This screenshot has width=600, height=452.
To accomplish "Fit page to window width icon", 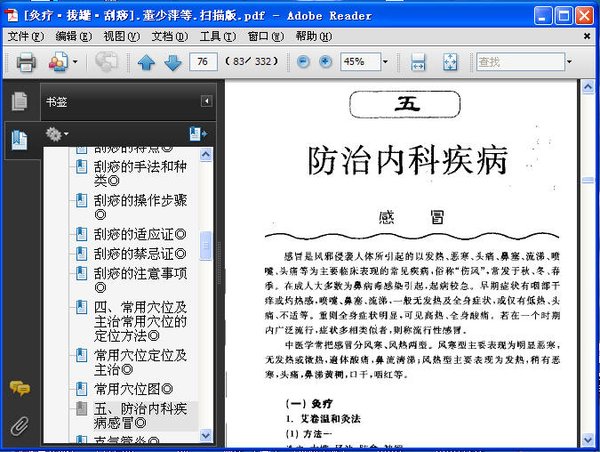I will pos(418,62).
